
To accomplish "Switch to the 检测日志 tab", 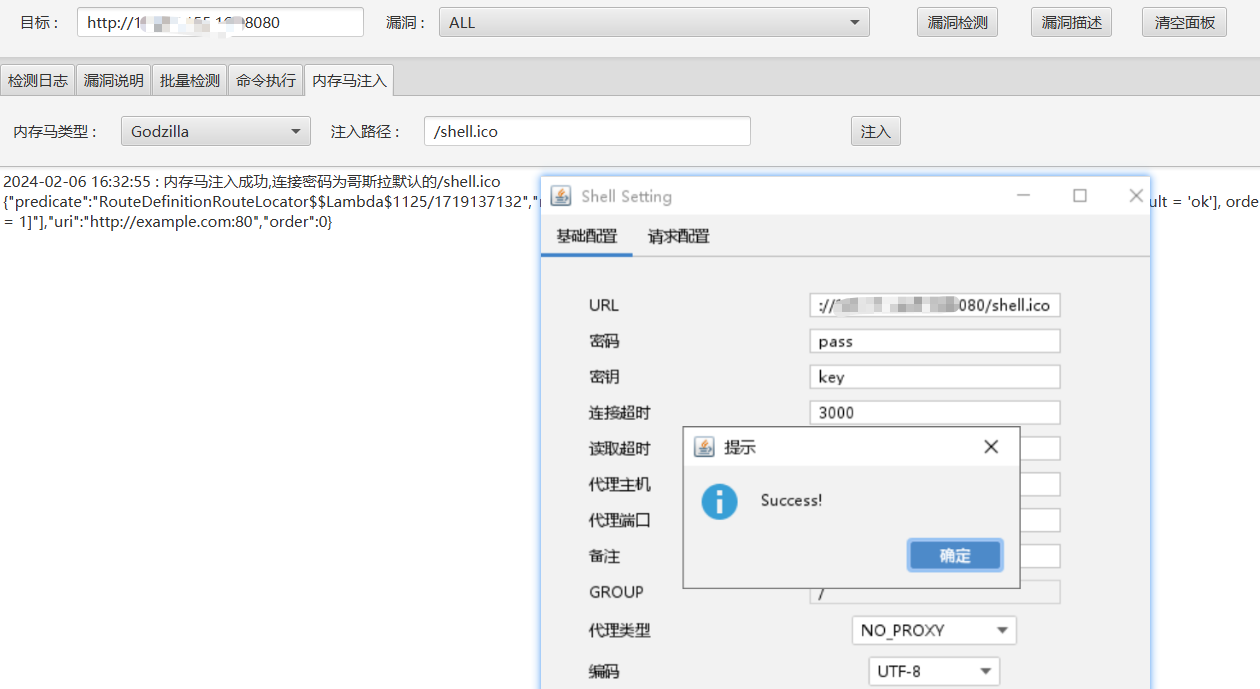I will [x=38, y=81].
